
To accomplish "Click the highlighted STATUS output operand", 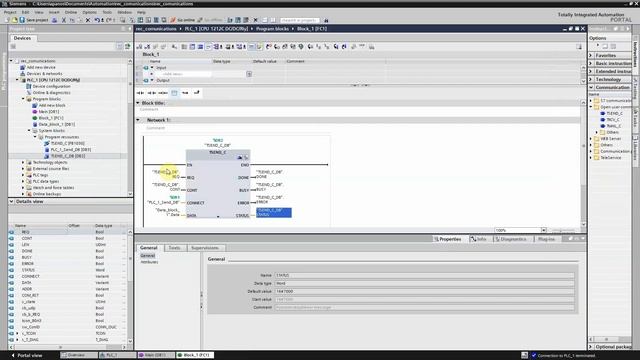I will tap(273, 212).
